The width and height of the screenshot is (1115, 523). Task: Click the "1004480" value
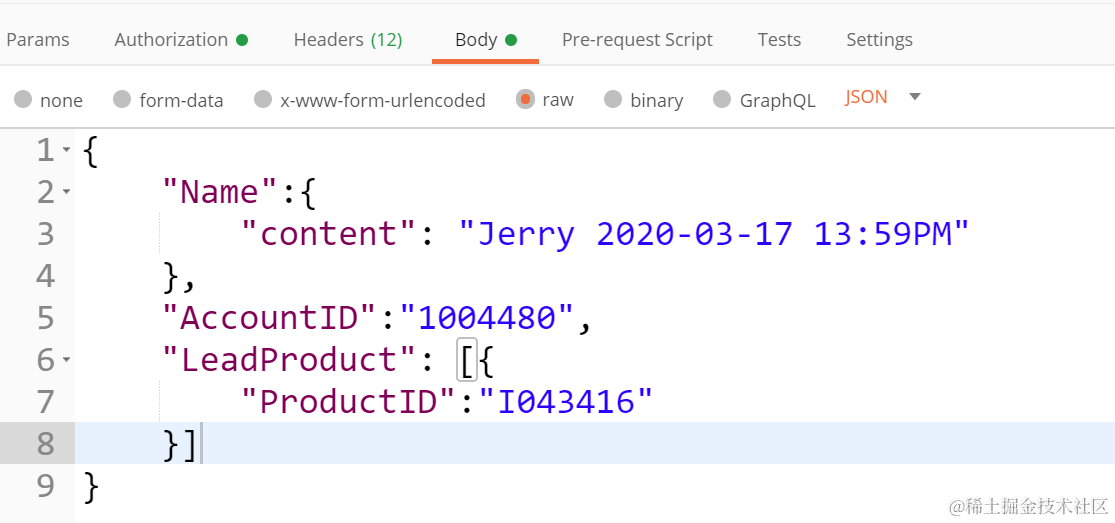[x=486, y=317]
